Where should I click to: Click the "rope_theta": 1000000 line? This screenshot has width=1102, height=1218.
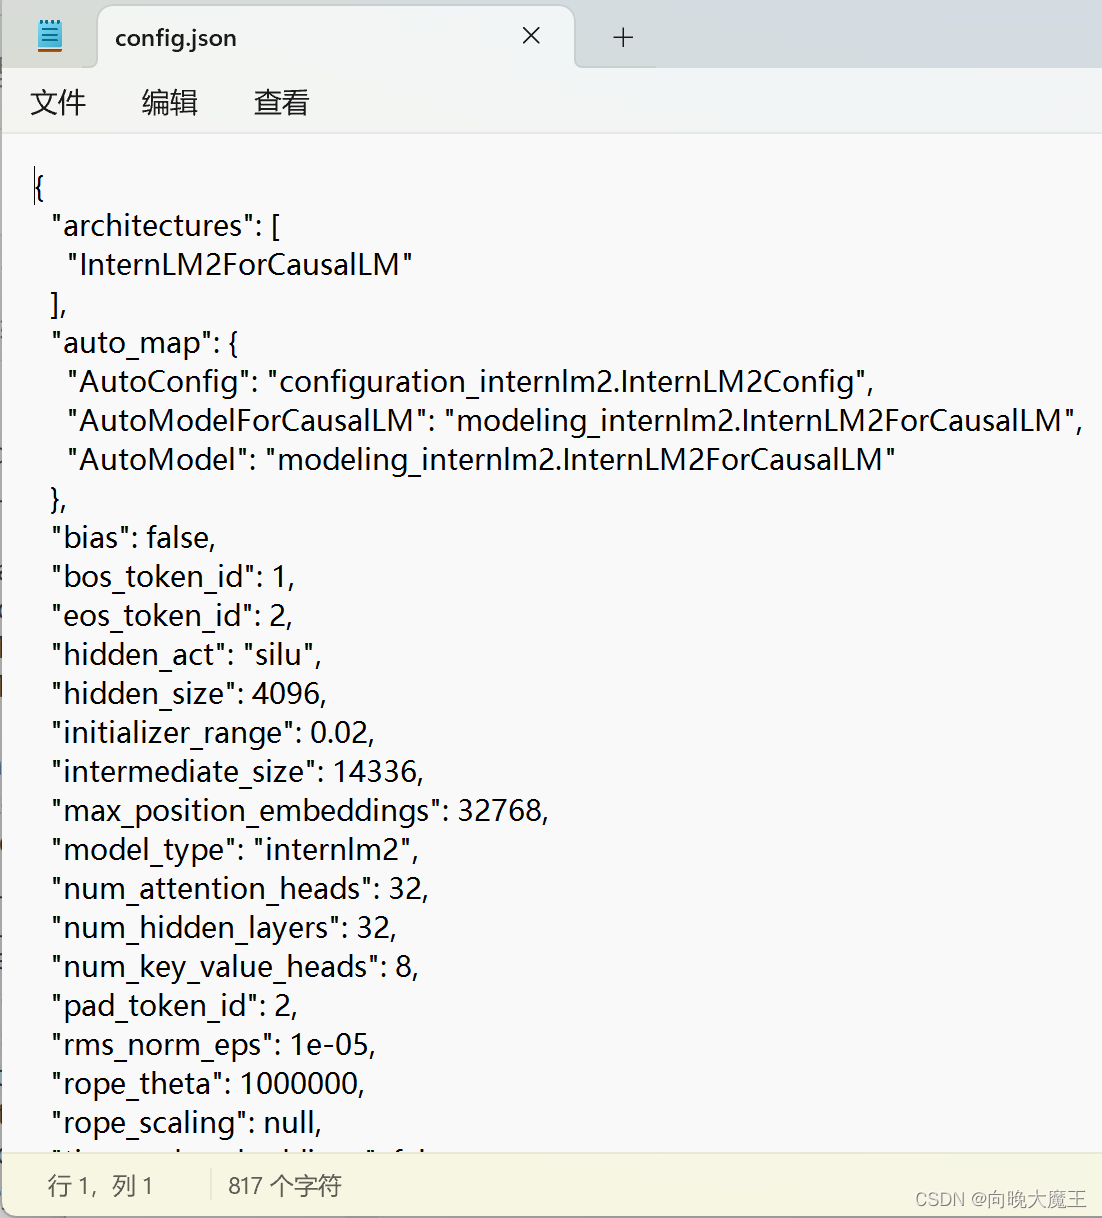pos(208,1084)
